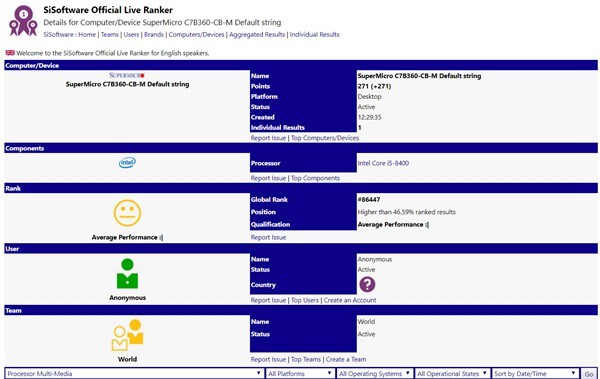This screenshot has width=600, height=379.
Task: Click the Created time 12:29:35
Action: (369, 117)
